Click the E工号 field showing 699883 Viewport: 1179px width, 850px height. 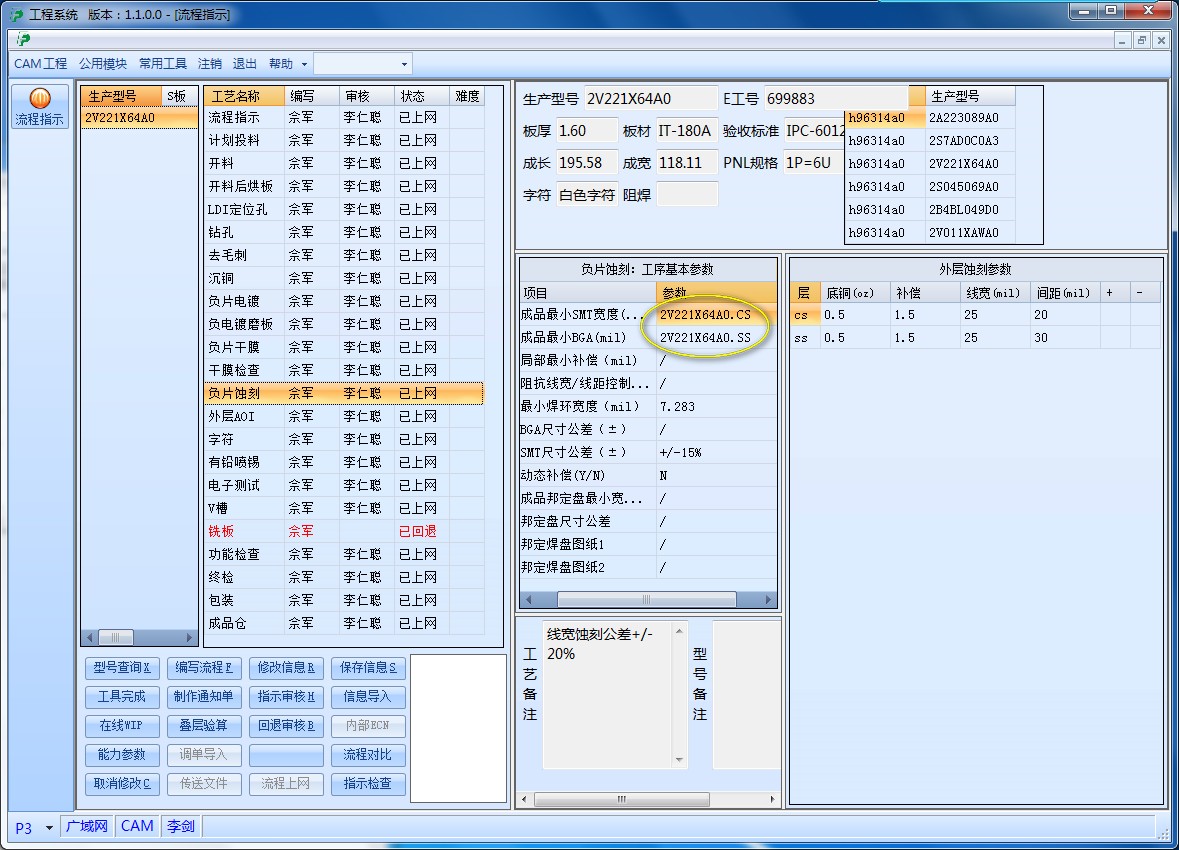point(836,99)
